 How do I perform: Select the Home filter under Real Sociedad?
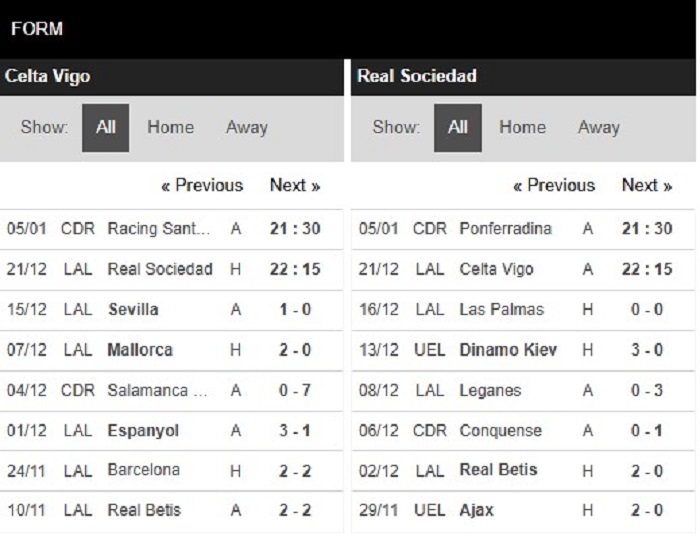522,128
